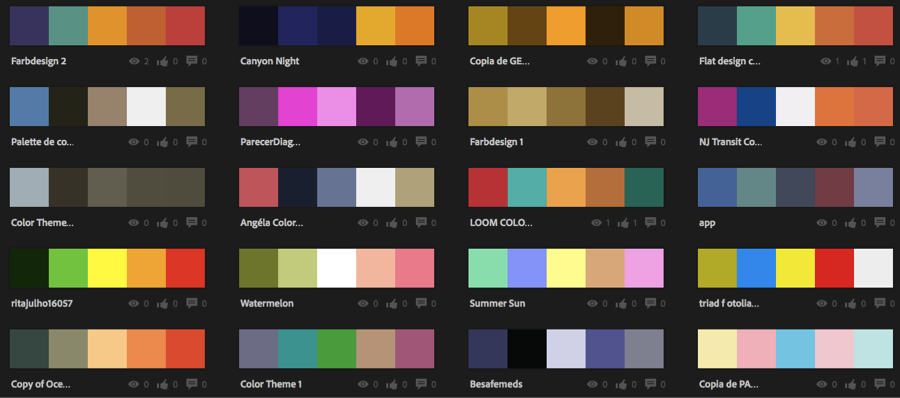Screen dimensions: 900x398
Task: Click the thumbs-up icon for Farbdesign 1
Action: click(x=622, y=141)
